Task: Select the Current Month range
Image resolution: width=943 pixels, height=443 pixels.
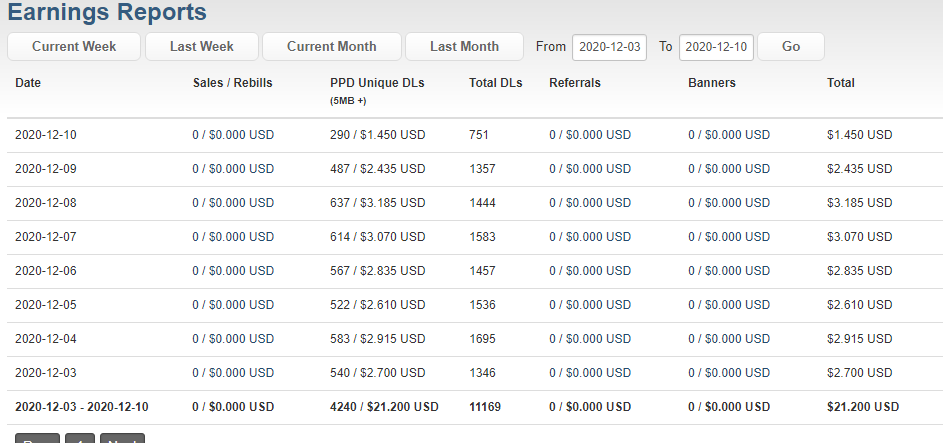Action: coord(332,47)
